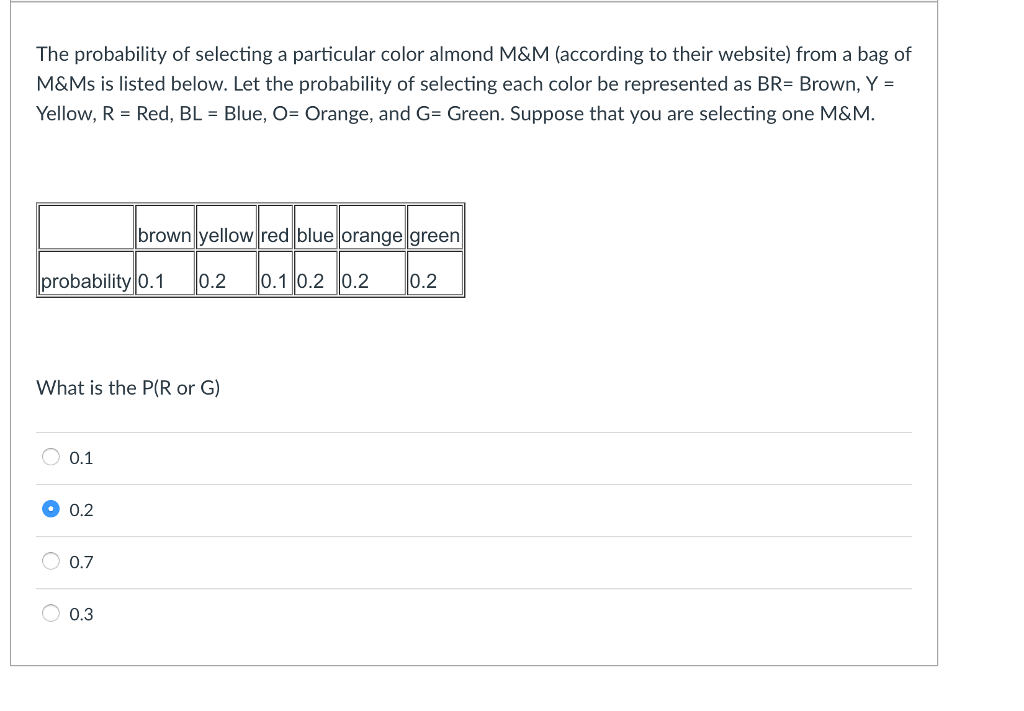Screen dimensions: 1024x711
Task: Select the 0.1 answer radio button
Action: pos(51,457)
